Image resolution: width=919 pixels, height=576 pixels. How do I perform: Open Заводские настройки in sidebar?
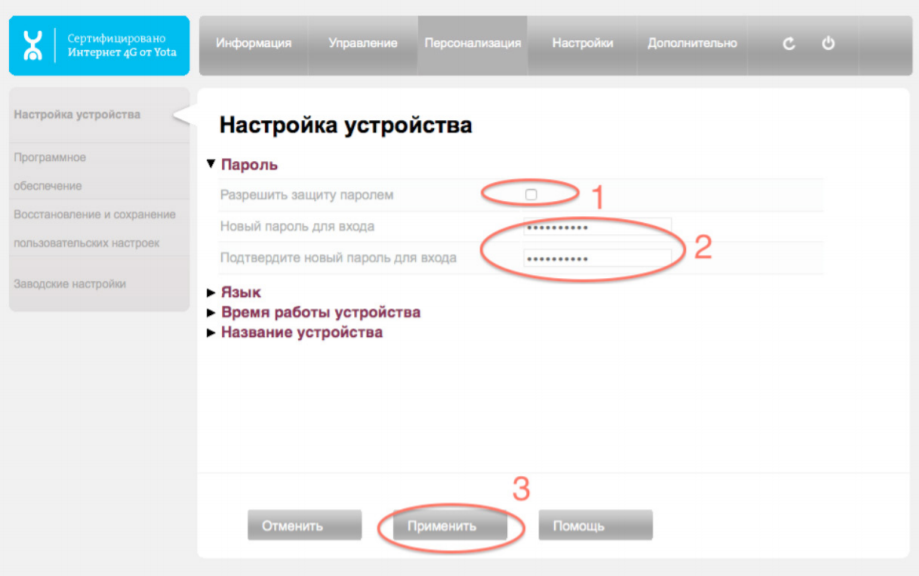70,284
